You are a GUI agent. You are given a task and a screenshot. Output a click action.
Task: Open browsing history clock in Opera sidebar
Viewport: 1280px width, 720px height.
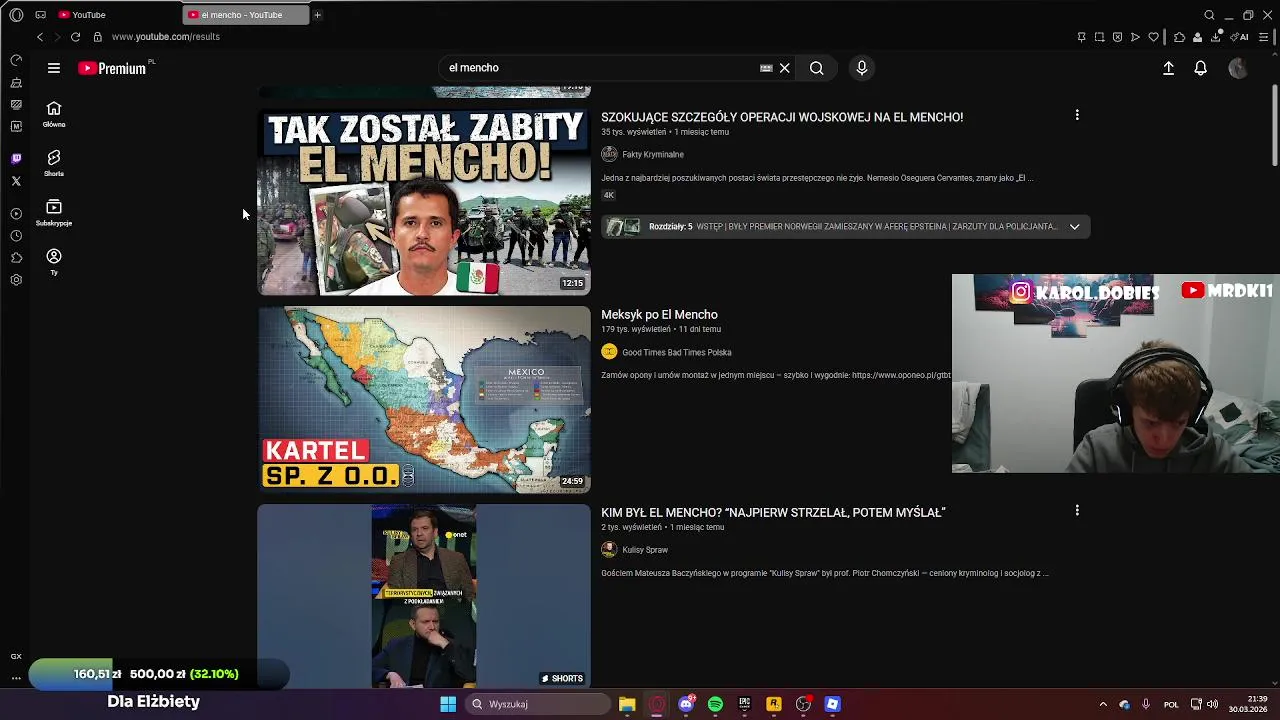[x=16, y=236]
